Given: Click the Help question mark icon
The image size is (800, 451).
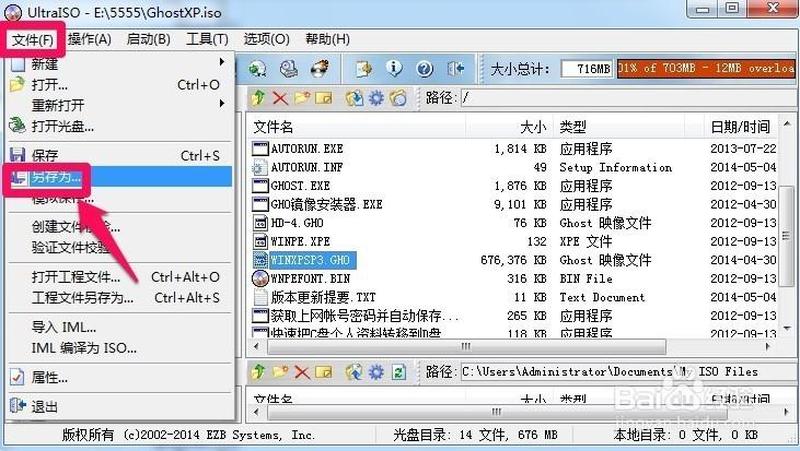Looking at the screenshot, I should (424, 68).
